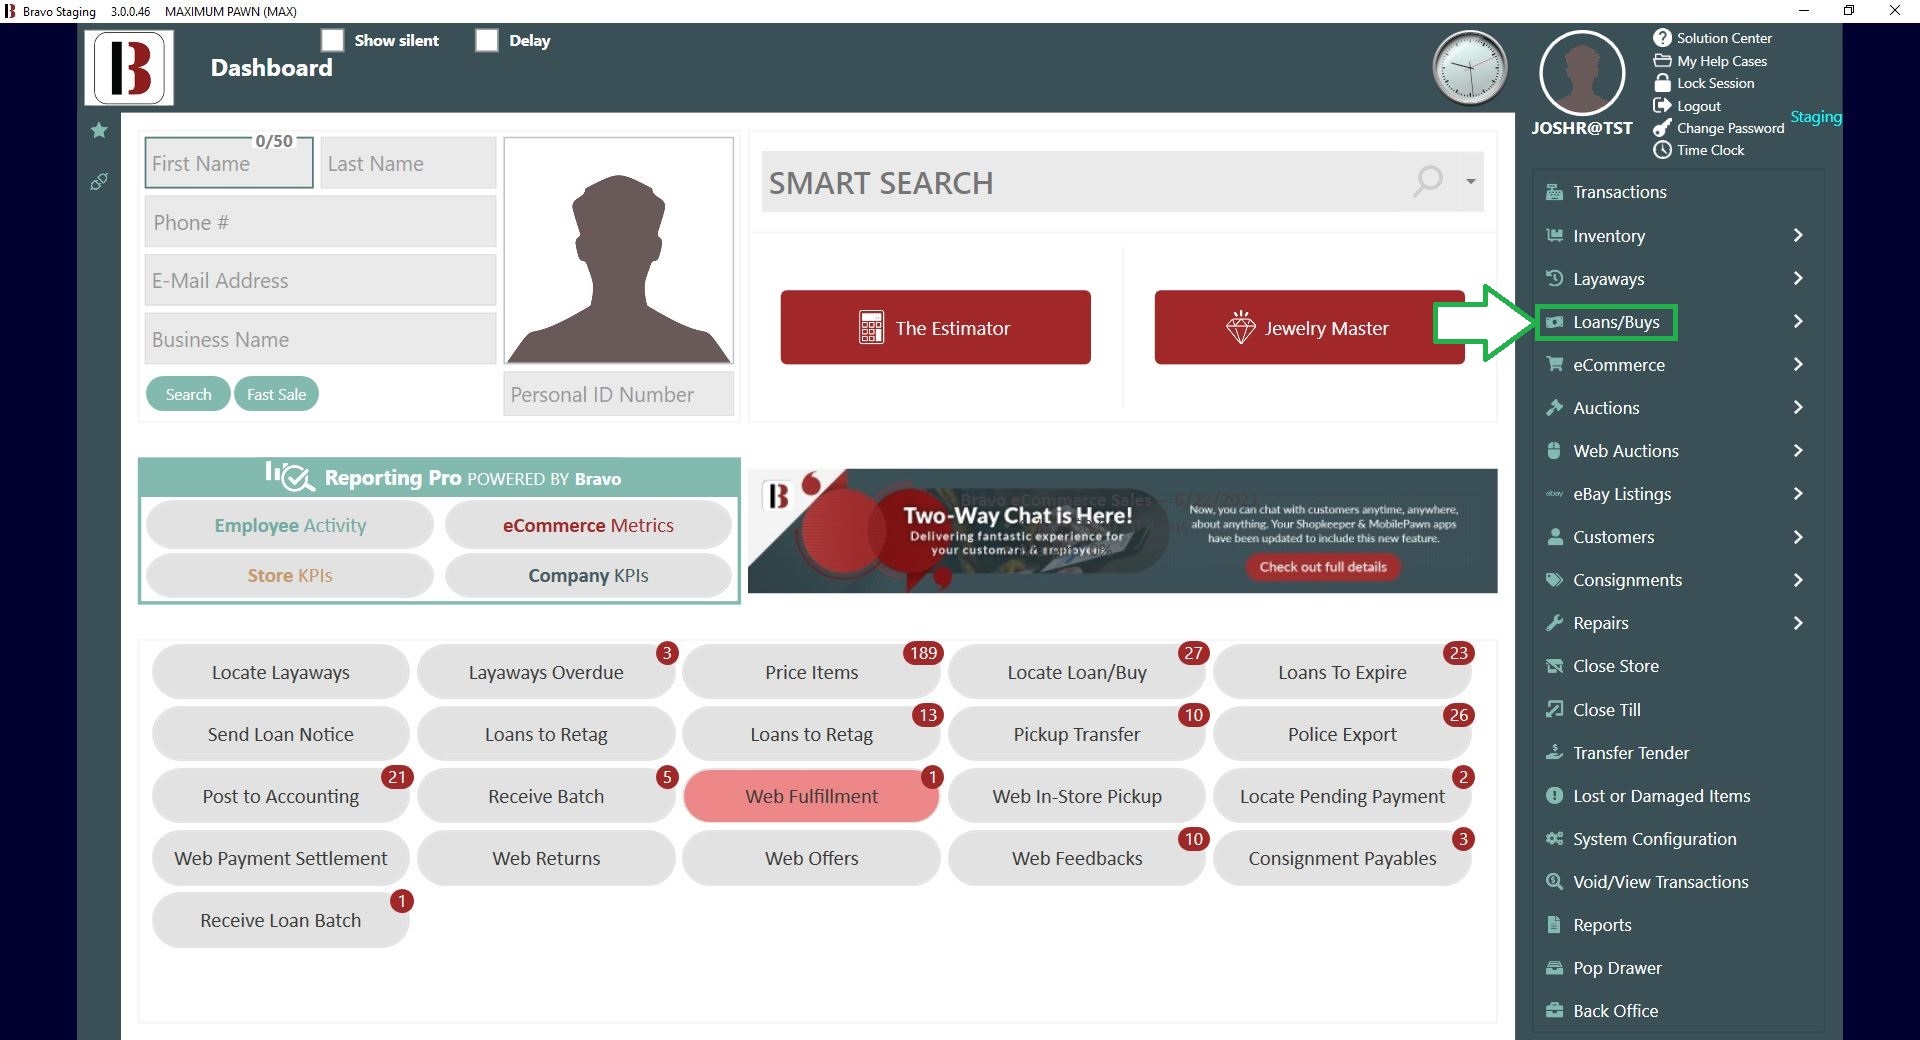This screenshot has width=1920, height=1040.
Task: Expand the Repairs submenu chevron
Action: click(1798, 622)
